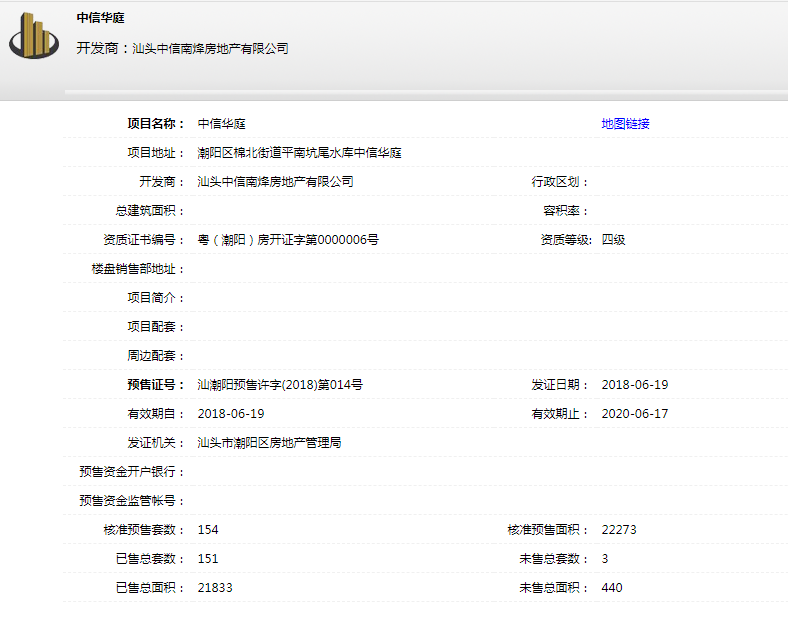The width and height of the screenshot is (788, 621).
Task: Click the 有效期自 date value
Action: click(231, 414)
